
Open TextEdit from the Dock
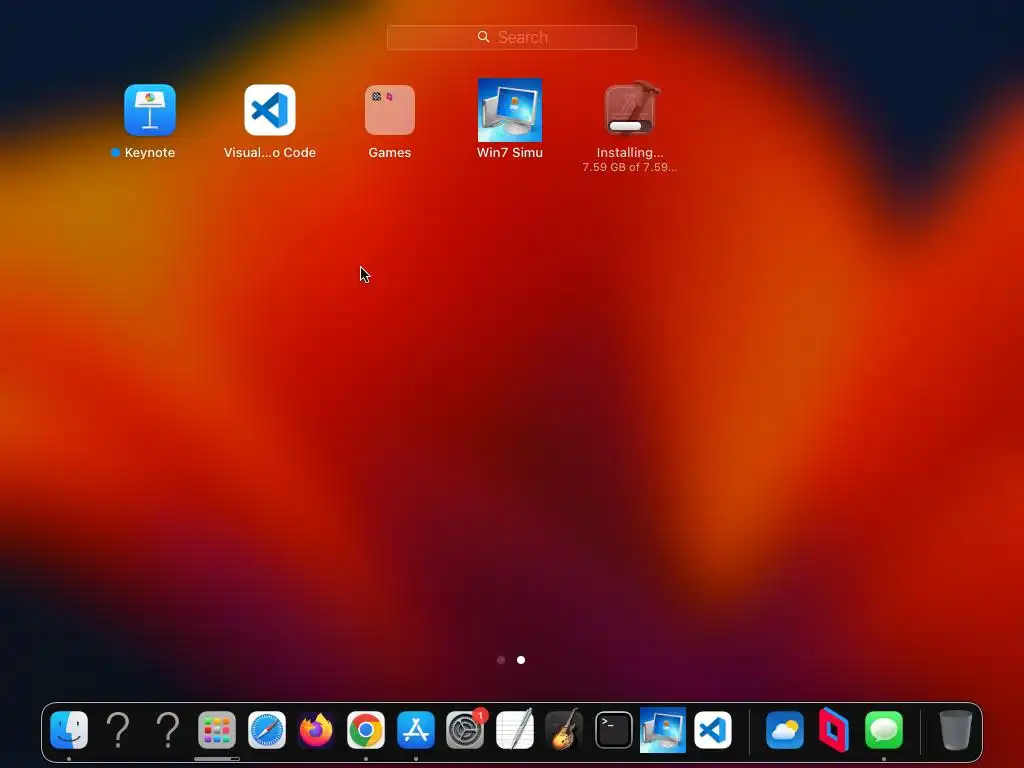(x=515, y=729)
